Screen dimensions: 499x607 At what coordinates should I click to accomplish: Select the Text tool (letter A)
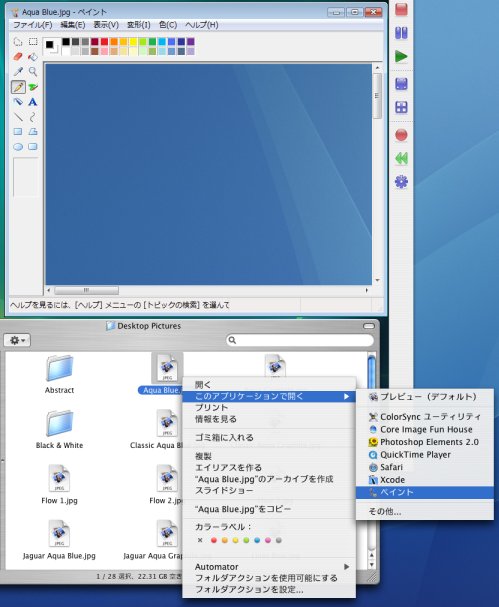coord(33,102)
